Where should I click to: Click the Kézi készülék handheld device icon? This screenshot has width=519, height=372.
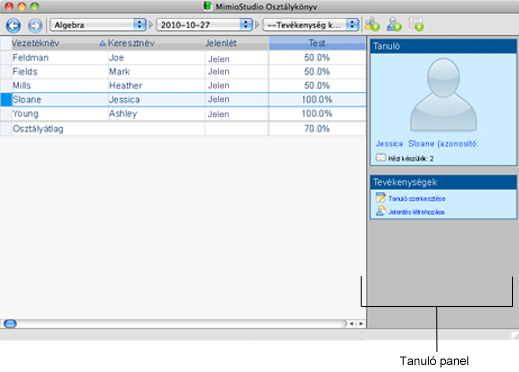[381, 157]
